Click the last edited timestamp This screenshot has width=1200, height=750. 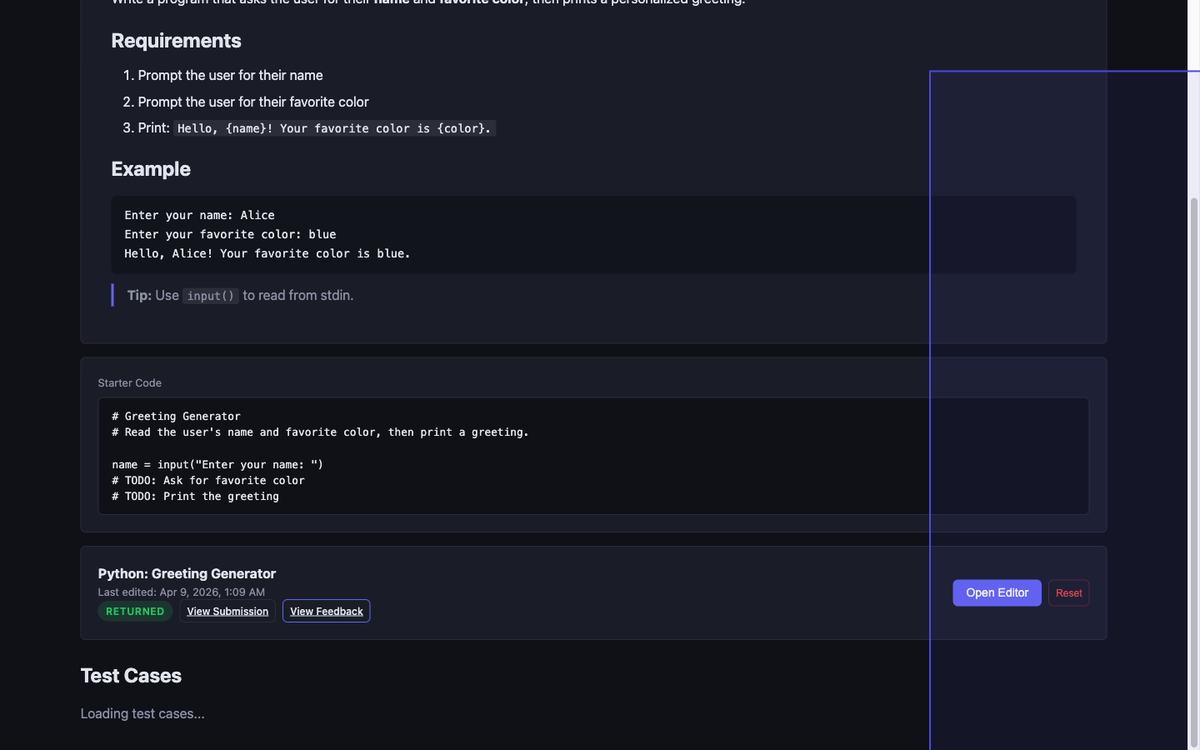181,592
